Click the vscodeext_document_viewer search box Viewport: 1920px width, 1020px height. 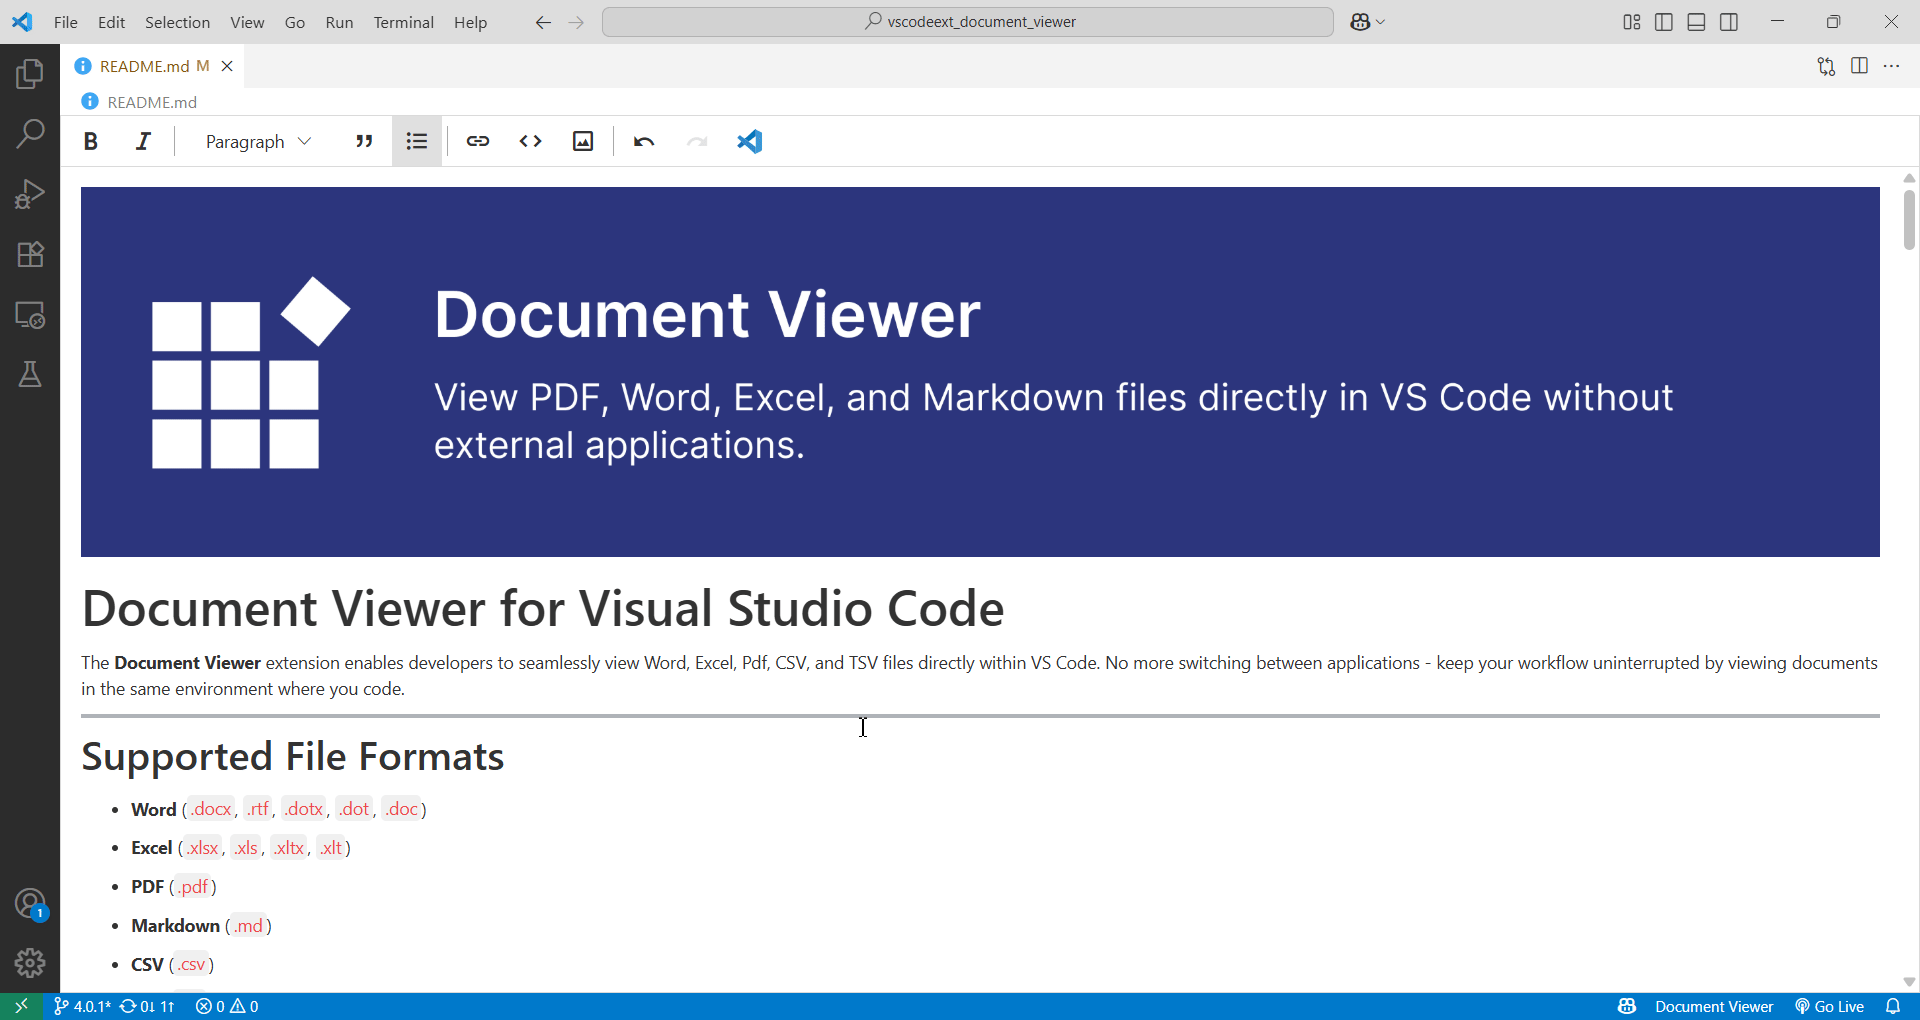pos(967,22)
